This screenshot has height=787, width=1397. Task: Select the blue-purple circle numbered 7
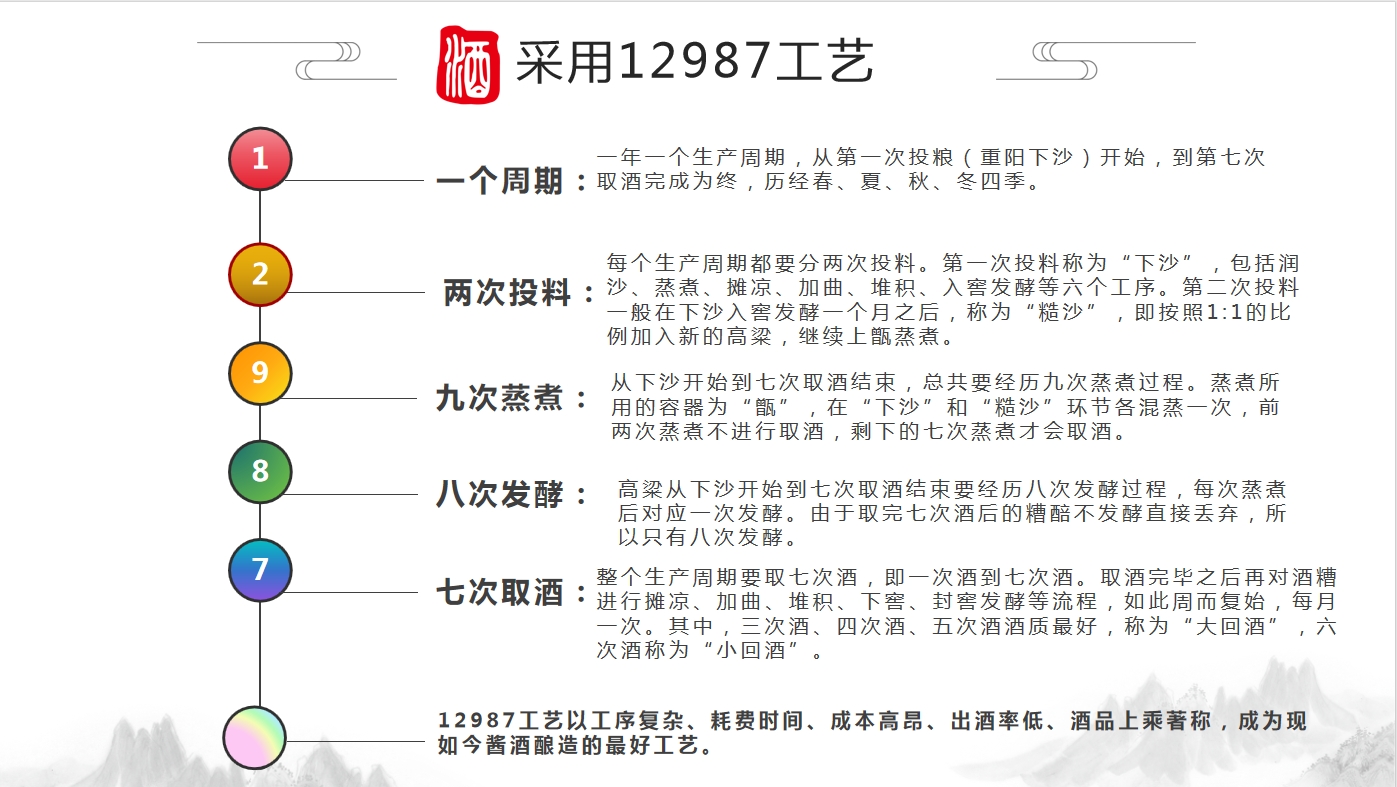tap(260, 569)
